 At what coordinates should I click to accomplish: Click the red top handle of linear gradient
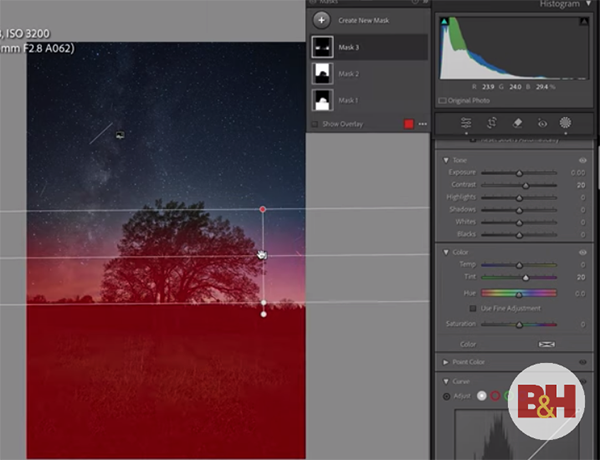[x=262, y=209]
